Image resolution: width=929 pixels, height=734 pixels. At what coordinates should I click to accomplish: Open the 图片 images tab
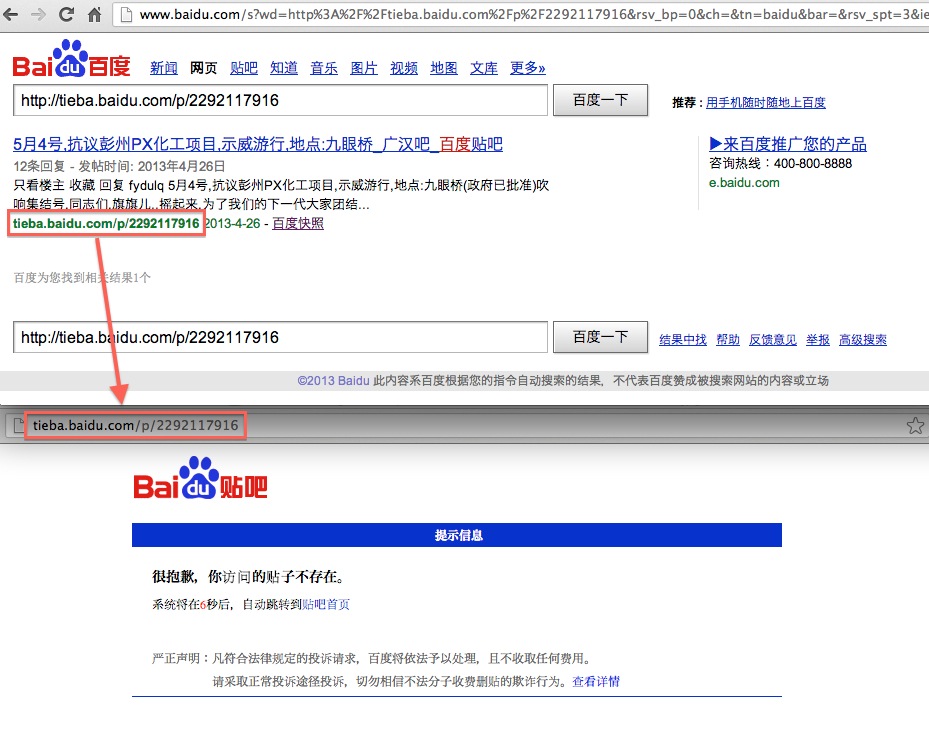(364, 68)
